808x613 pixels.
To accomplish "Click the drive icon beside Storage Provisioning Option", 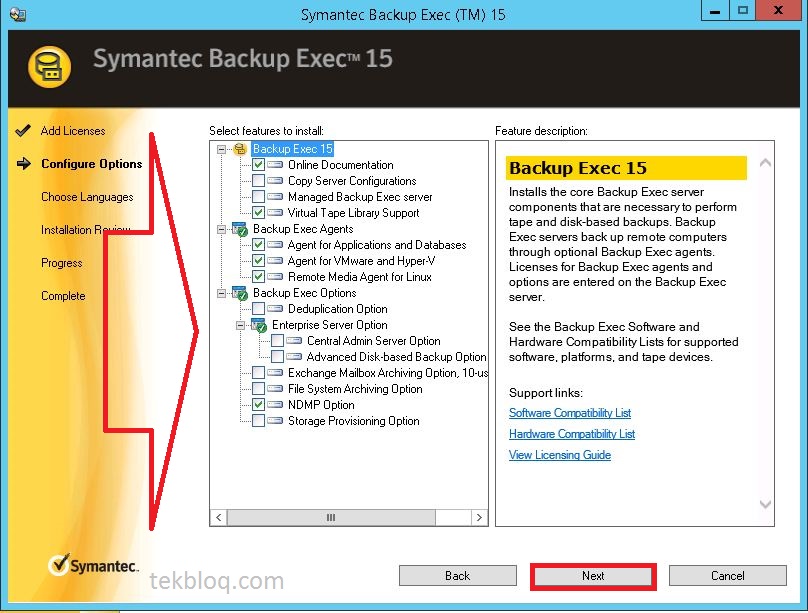I will coord(275,421).
